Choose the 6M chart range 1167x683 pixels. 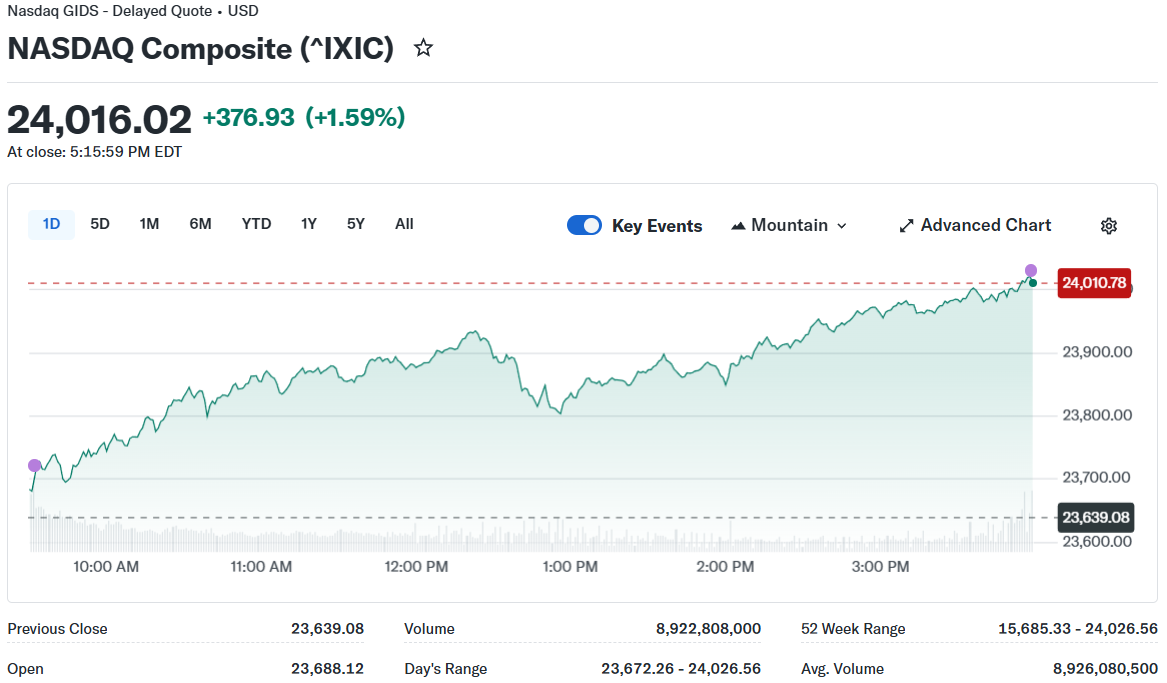[x=200, y=224]
